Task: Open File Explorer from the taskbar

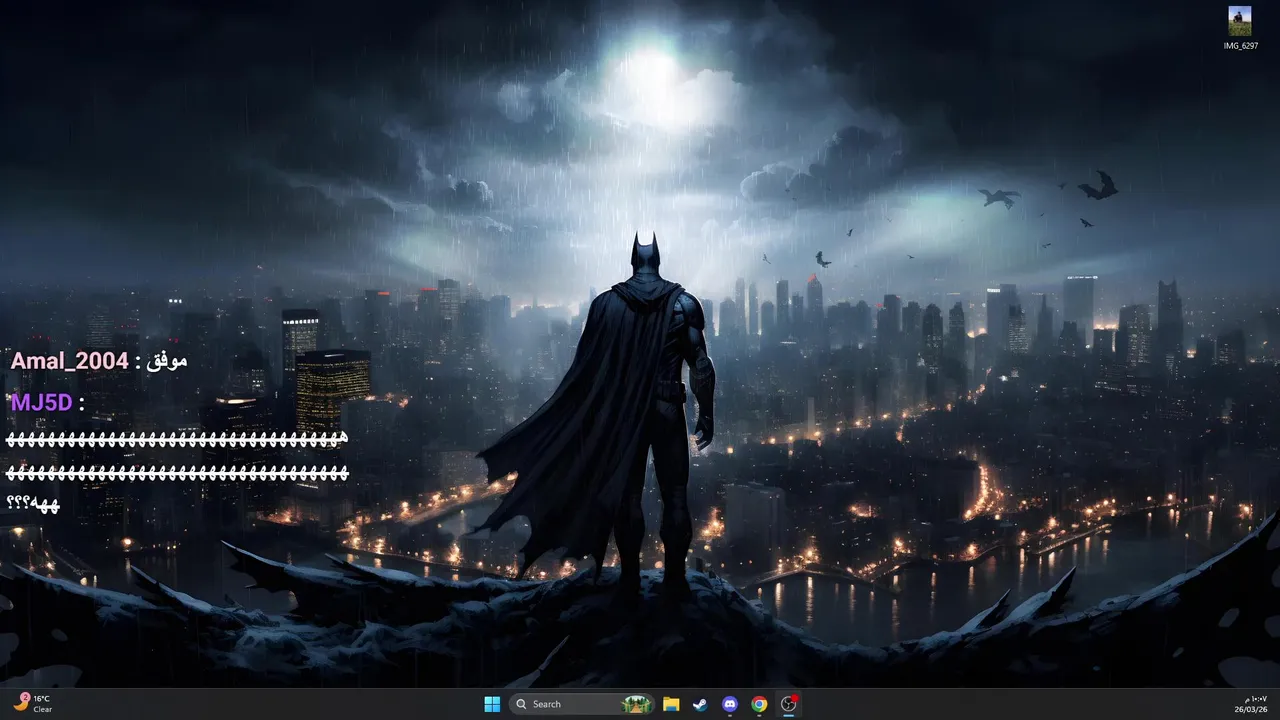Action: click(671, 704)
